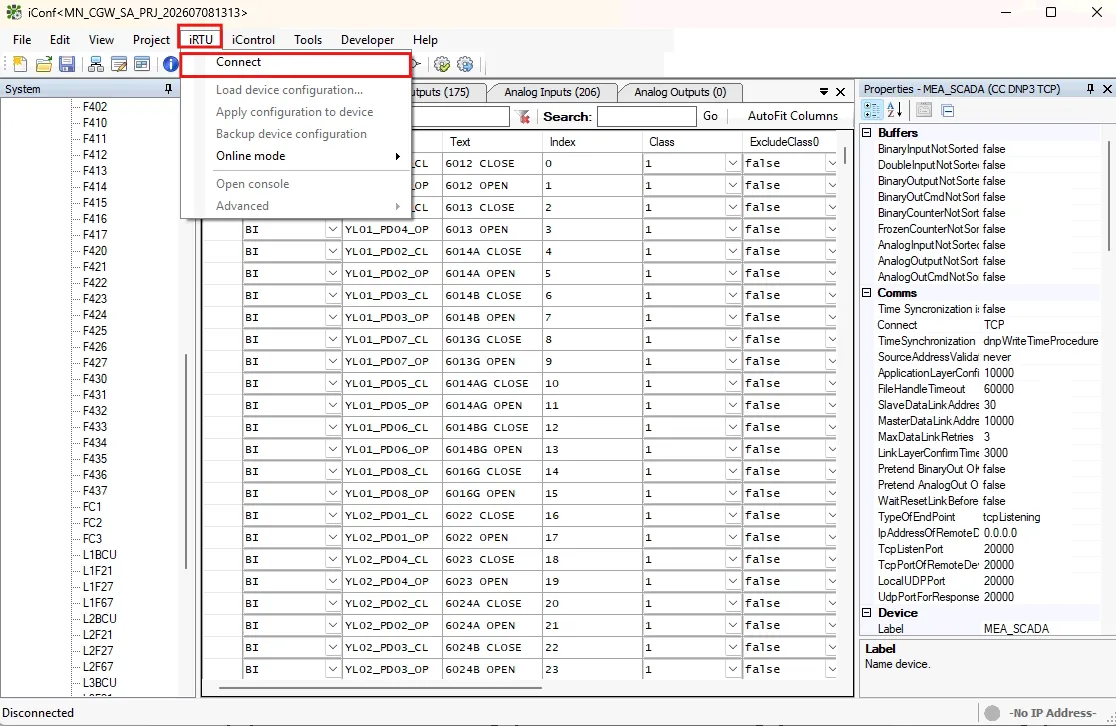Screen dimensions: 1116x726
Task: Click the gear with blue arrow icon
Action: pyautogui.click(x=465, y=65)
